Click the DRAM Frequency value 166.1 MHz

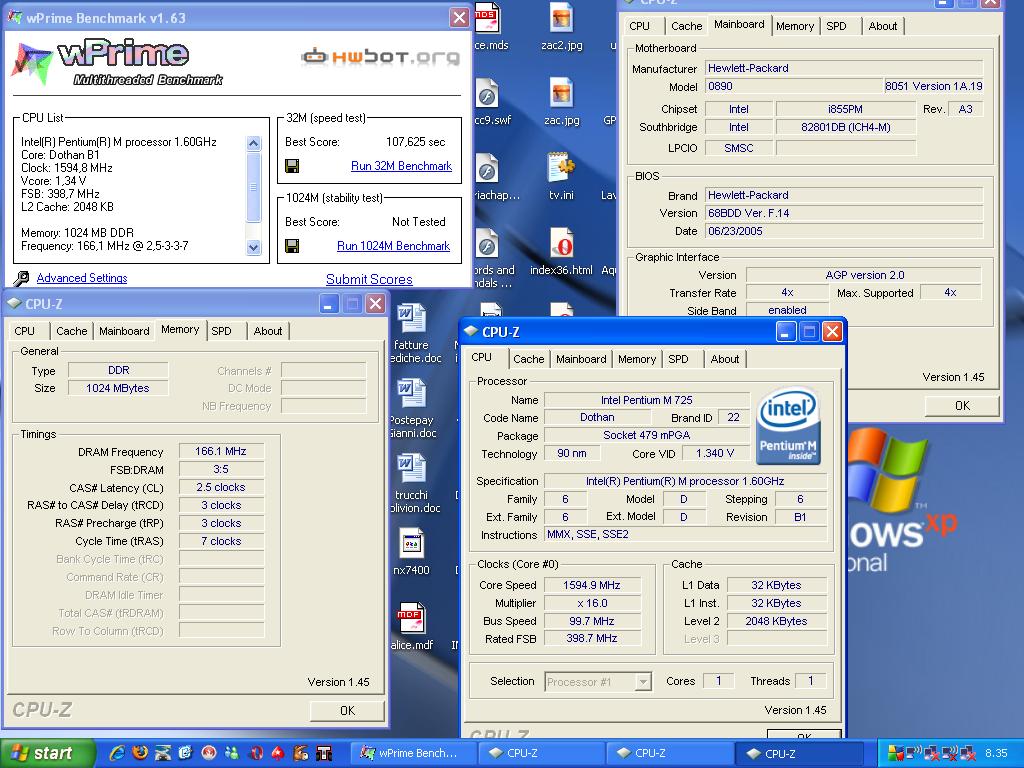pos(221,451)
